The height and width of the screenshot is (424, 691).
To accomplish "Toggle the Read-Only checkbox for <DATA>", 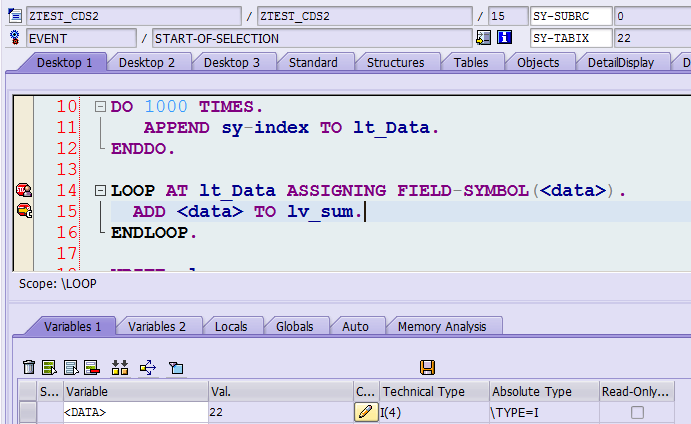I will tap(637, 413).
